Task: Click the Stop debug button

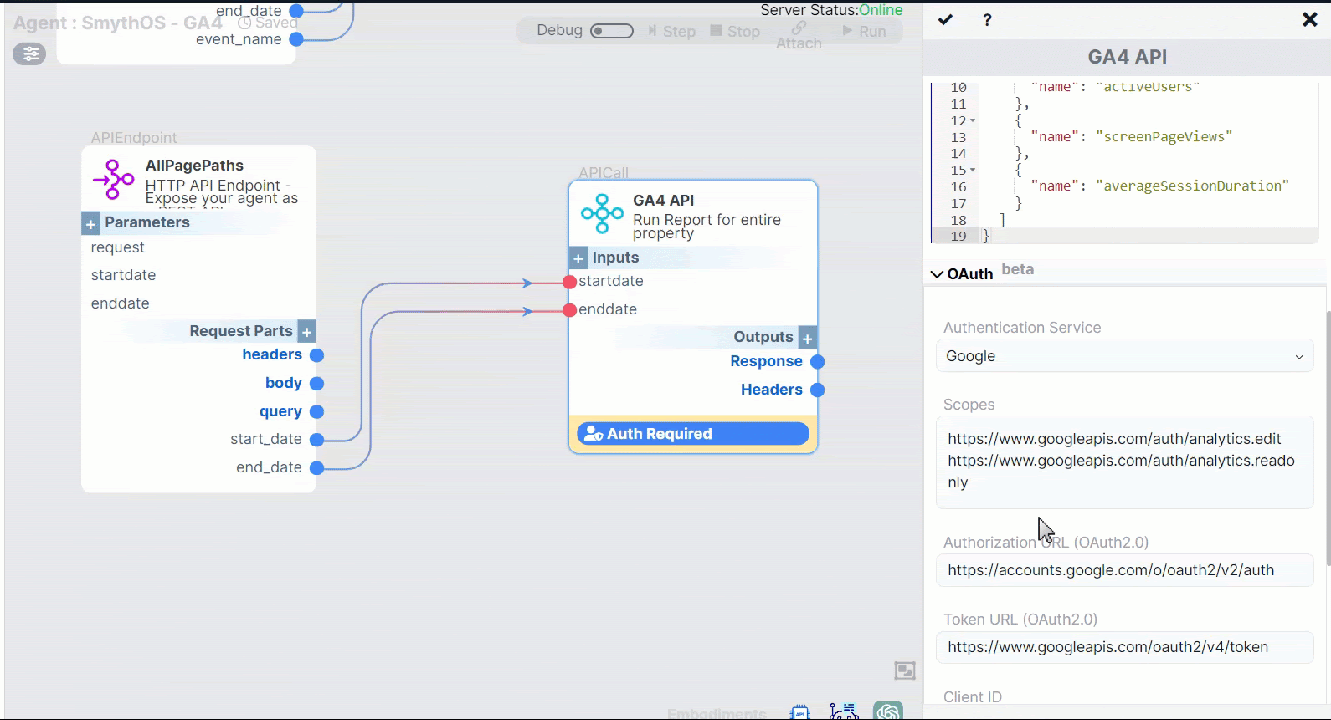Action: tap(735, 31)
